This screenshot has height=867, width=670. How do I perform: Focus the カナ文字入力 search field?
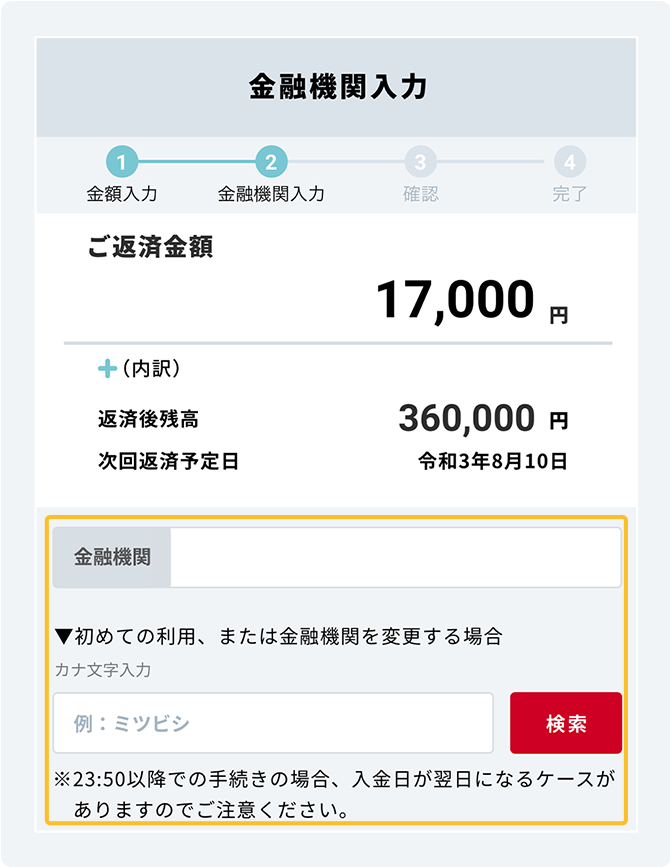[x=273, y=723]
